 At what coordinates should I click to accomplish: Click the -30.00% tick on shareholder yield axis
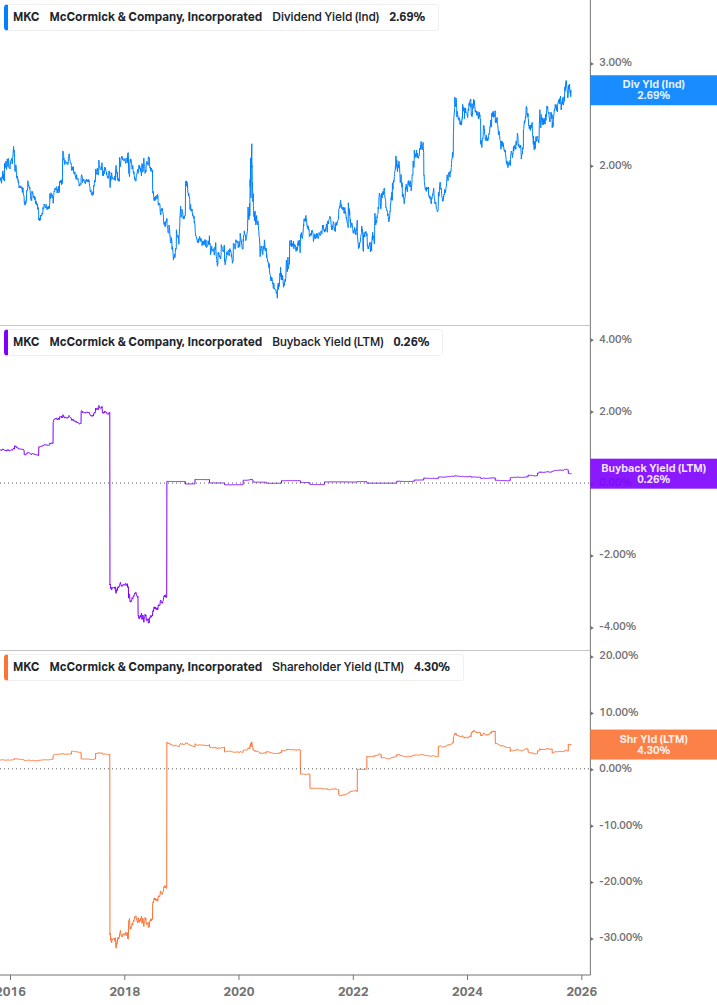coord(616,938)
